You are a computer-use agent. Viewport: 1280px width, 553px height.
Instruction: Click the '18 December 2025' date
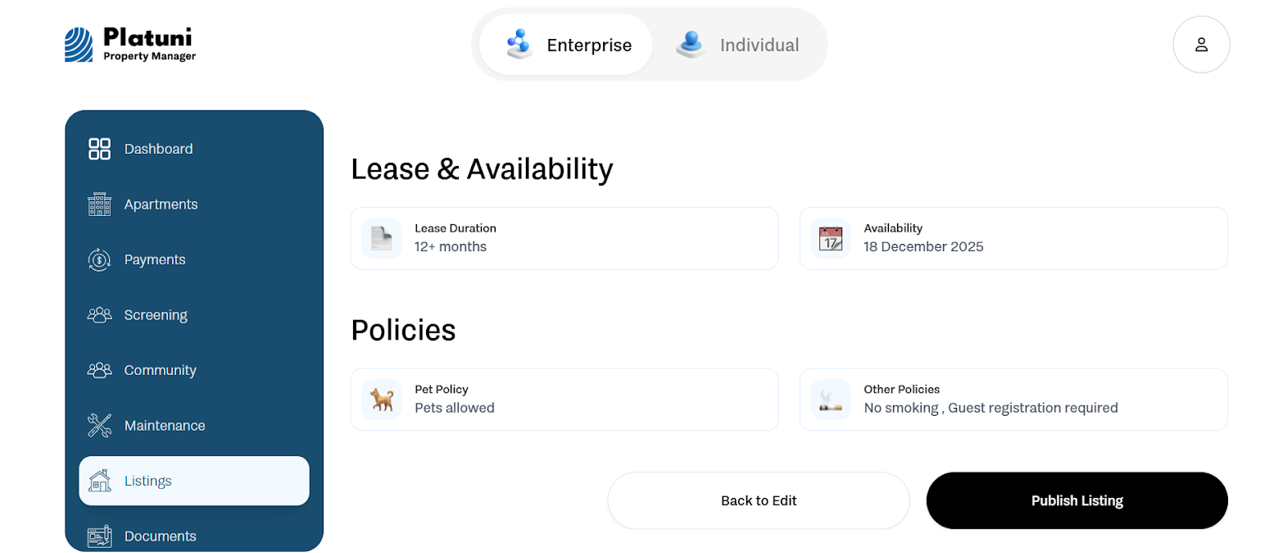924,247
